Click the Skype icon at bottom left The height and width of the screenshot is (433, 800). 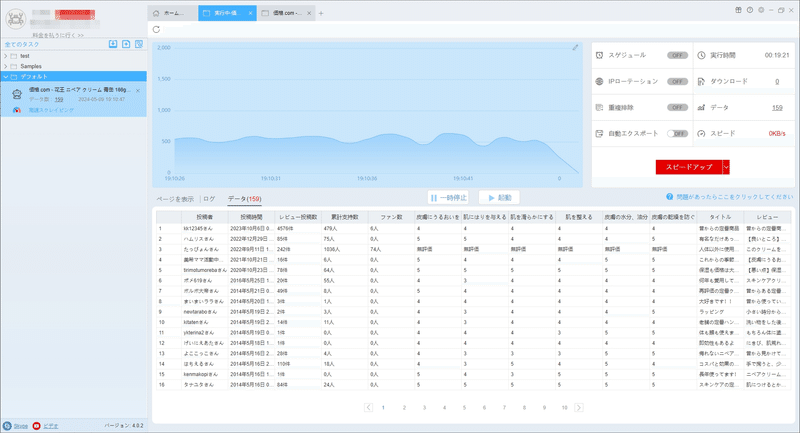tap(7, 426)
